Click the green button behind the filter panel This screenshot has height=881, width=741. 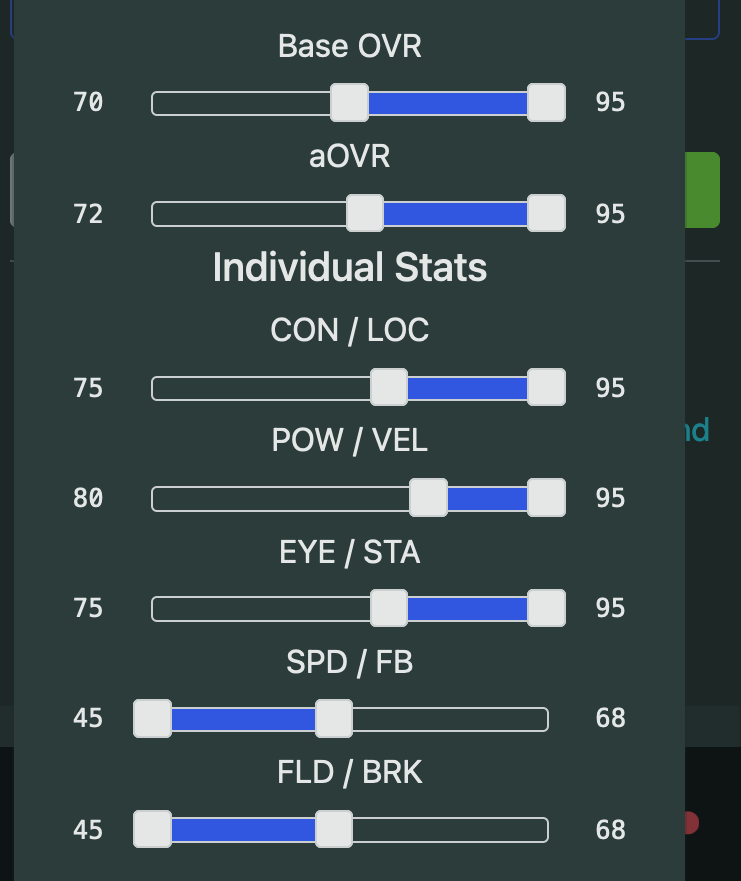(x=703, y=190)
